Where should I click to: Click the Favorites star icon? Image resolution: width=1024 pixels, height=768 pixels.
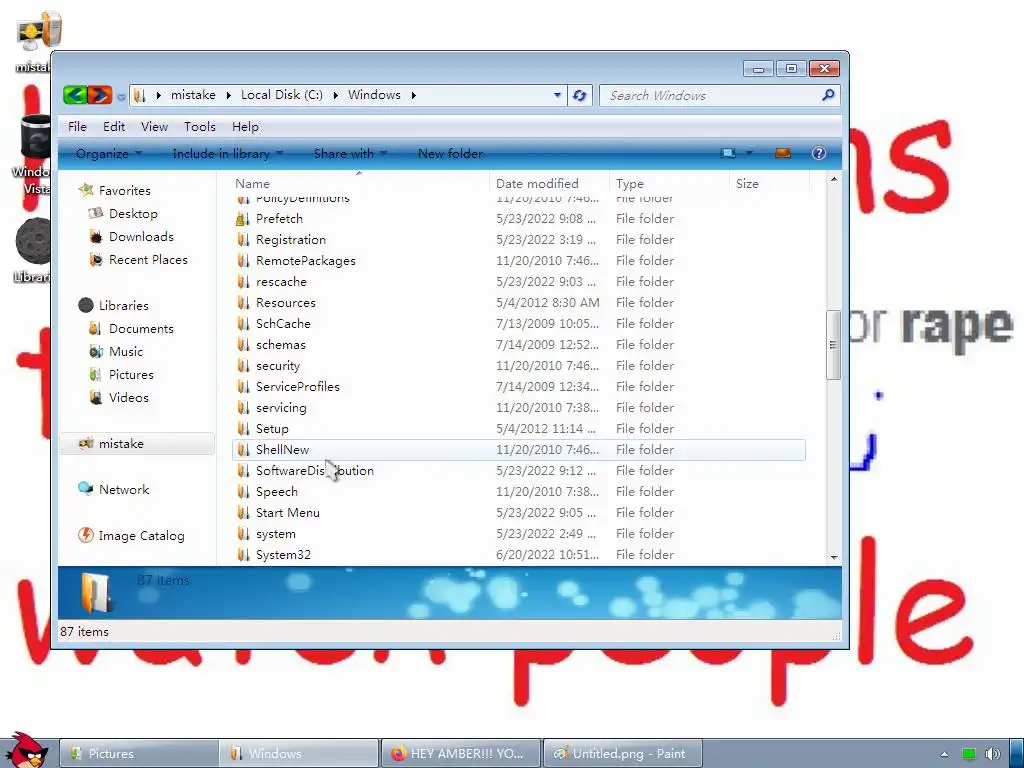point(86,190)
